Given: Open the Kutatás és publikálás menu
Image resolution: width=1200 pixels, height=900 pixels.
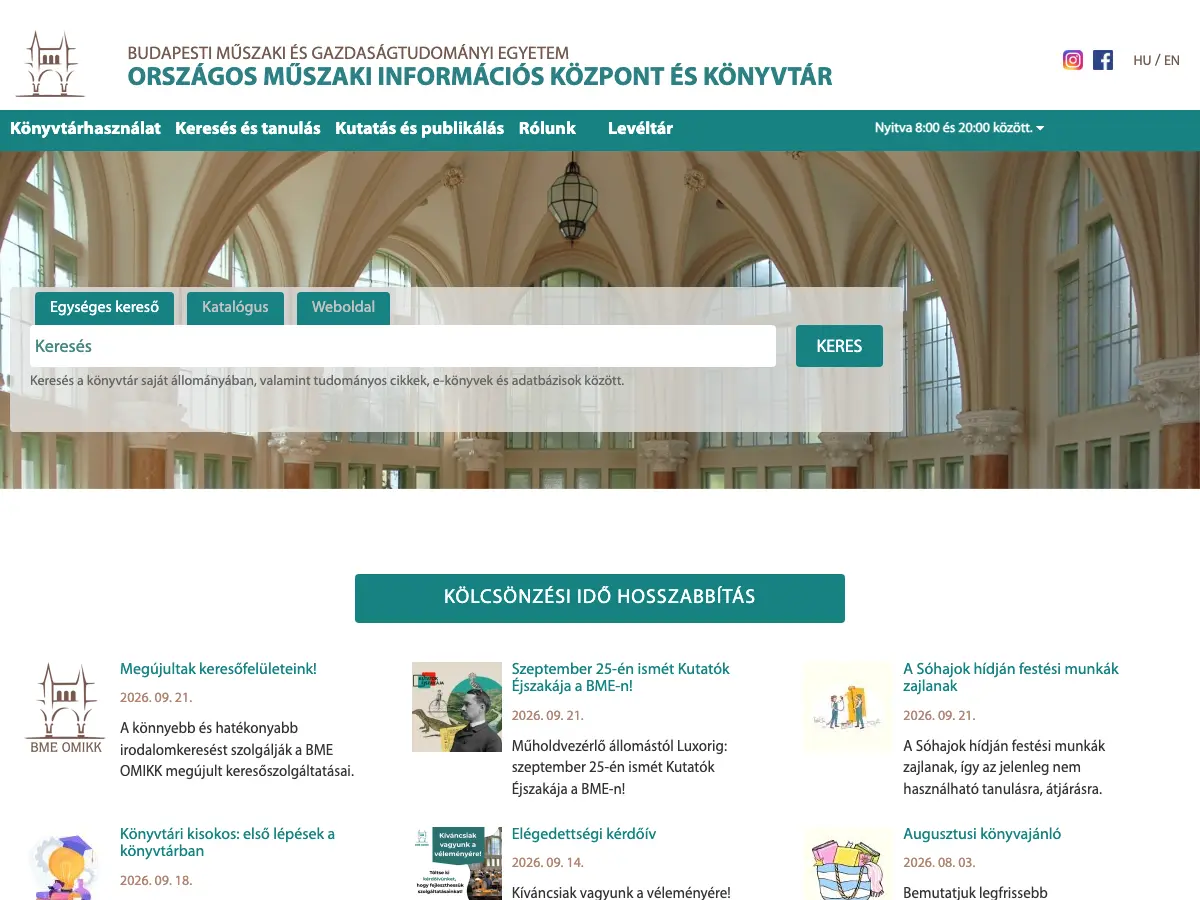Looking at the screenshot, I should coord(420,128).
